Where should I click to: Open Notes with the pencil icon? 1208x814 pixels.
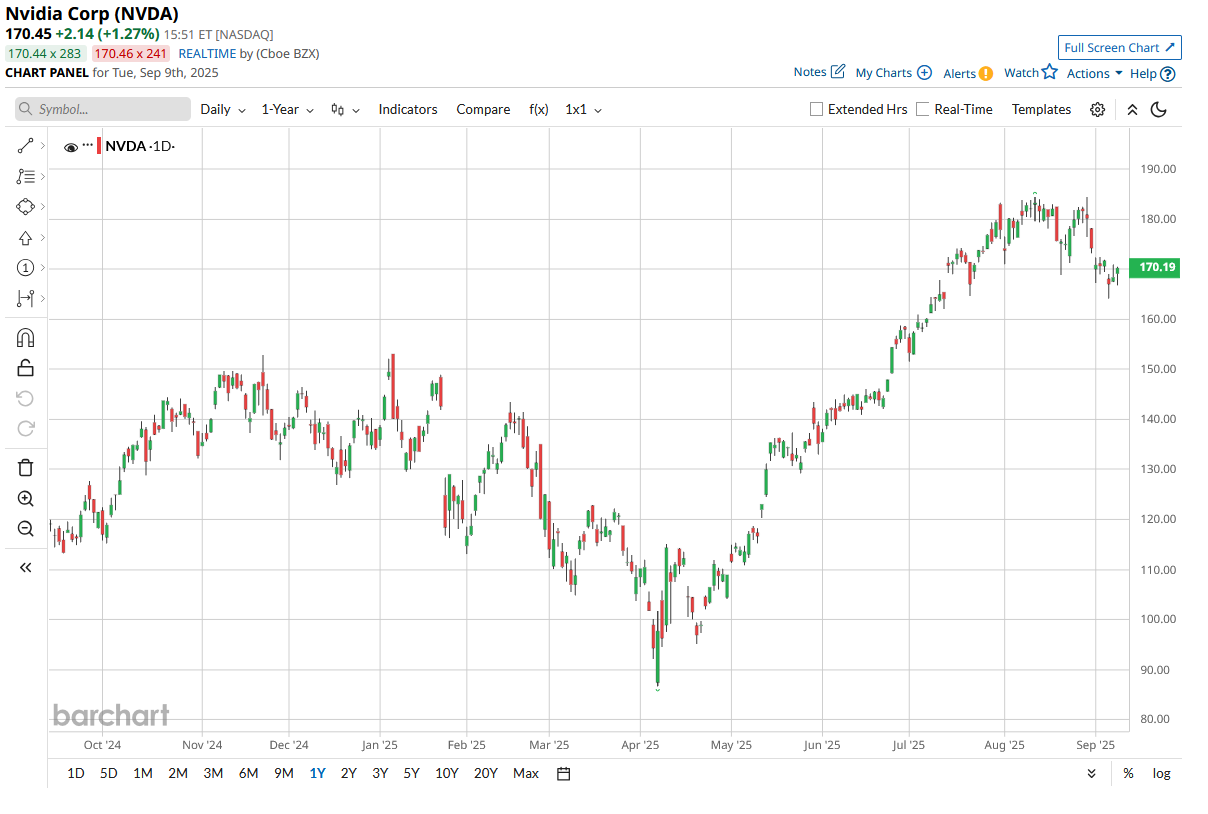(x=838, y=72)
